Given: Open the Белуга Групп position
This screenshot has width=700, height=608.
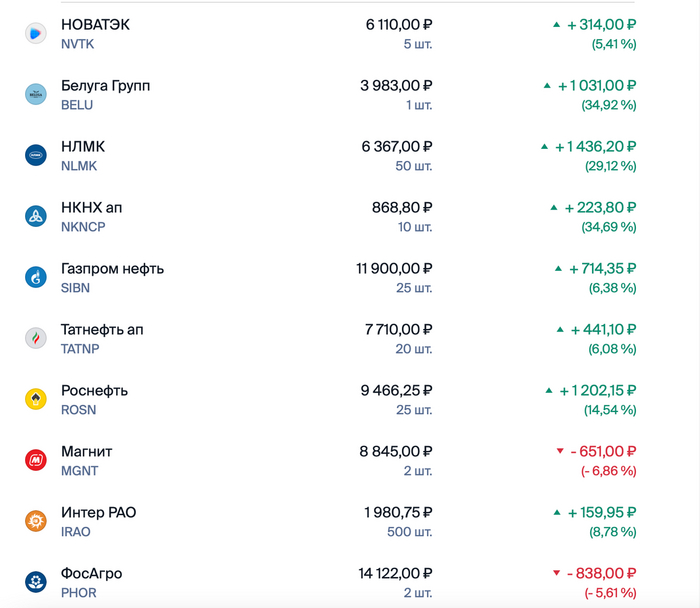Looking at the screenshot, I should tap(105, 85).
